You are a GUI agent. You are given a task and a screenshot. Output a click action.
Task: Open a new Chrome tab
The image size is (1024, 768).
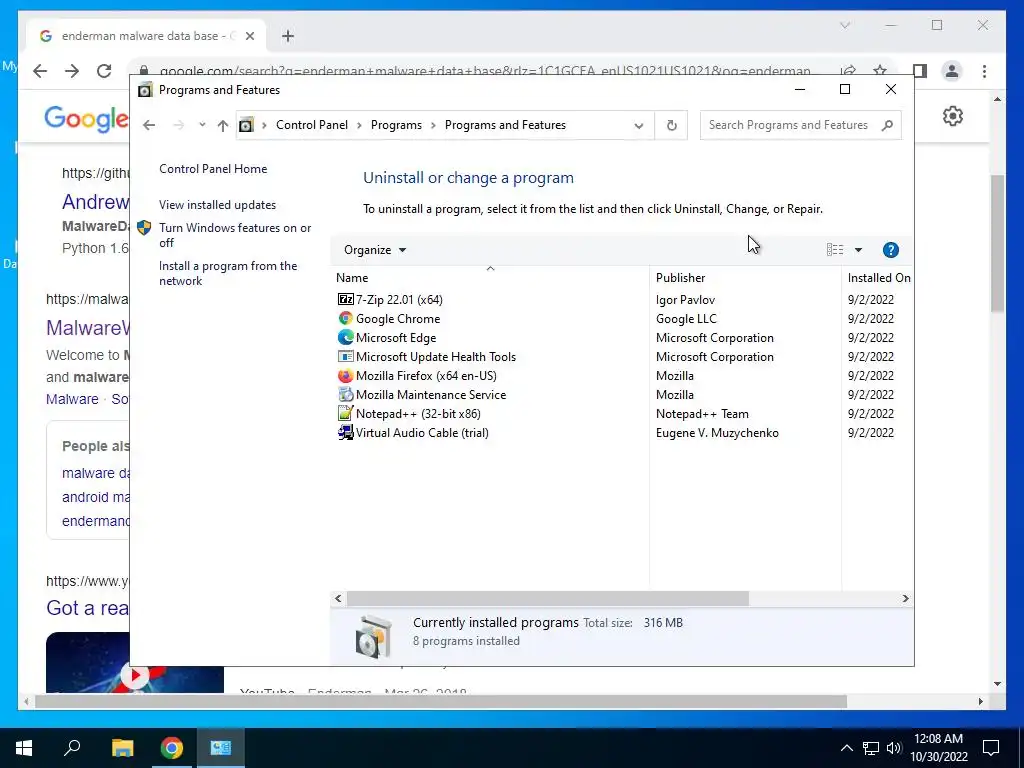coord(288,36)
